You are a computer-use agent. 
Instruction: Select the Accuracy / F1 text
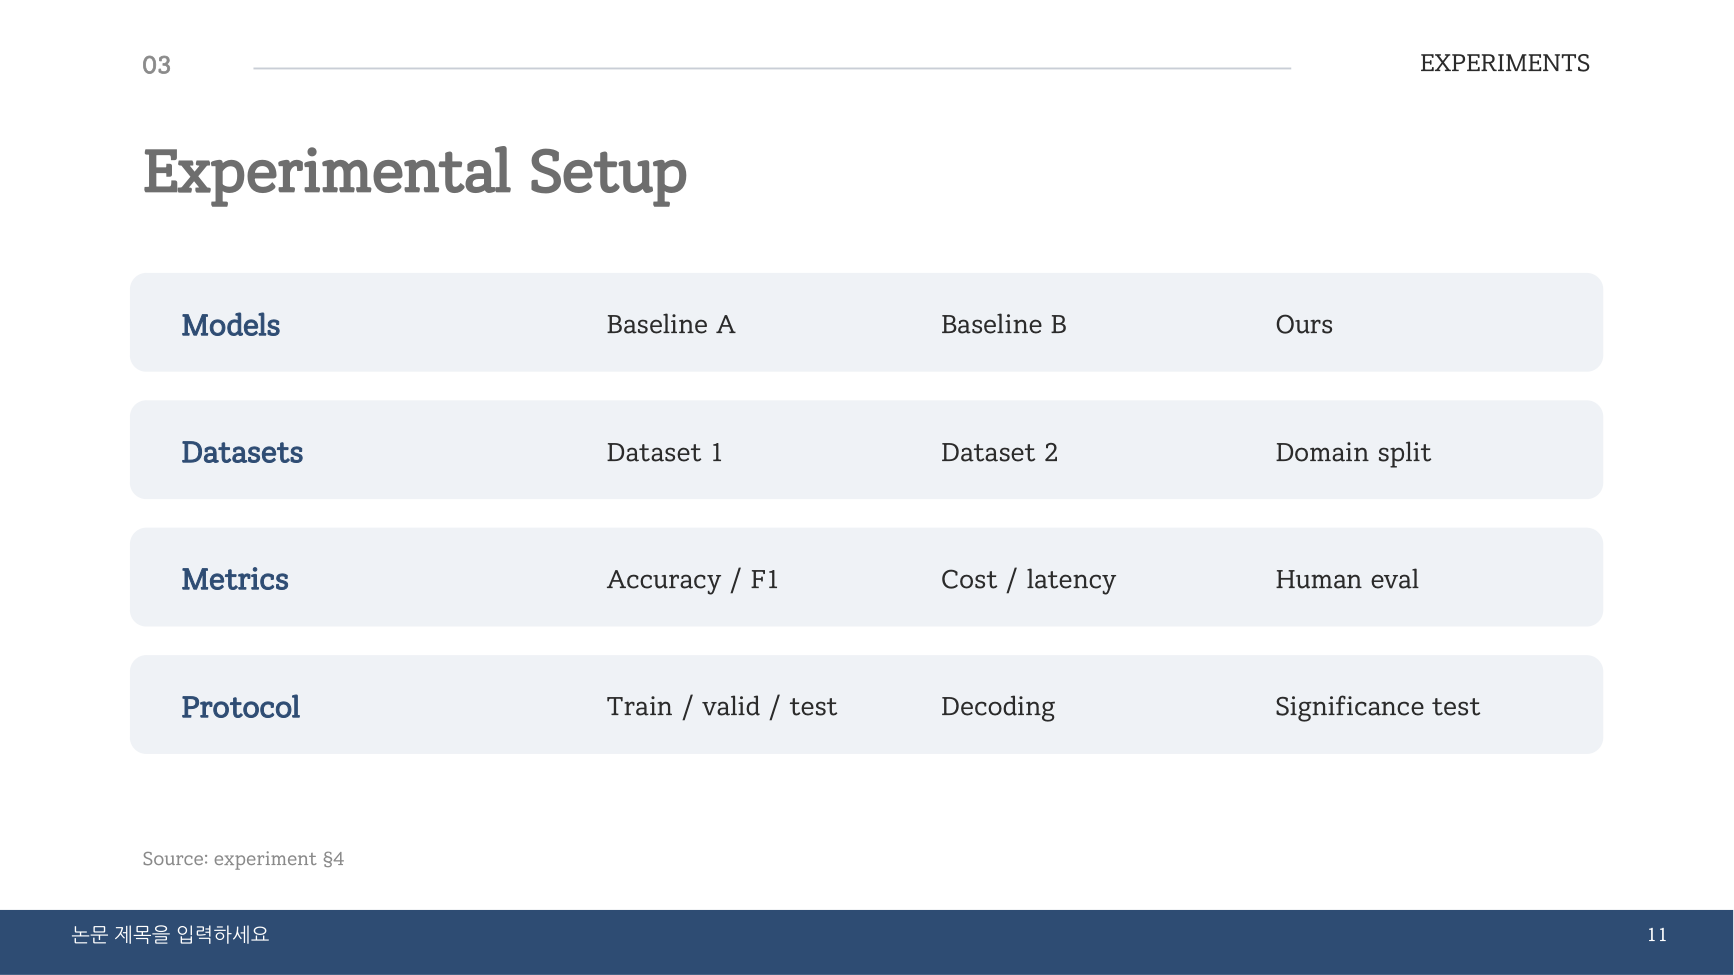692,580
